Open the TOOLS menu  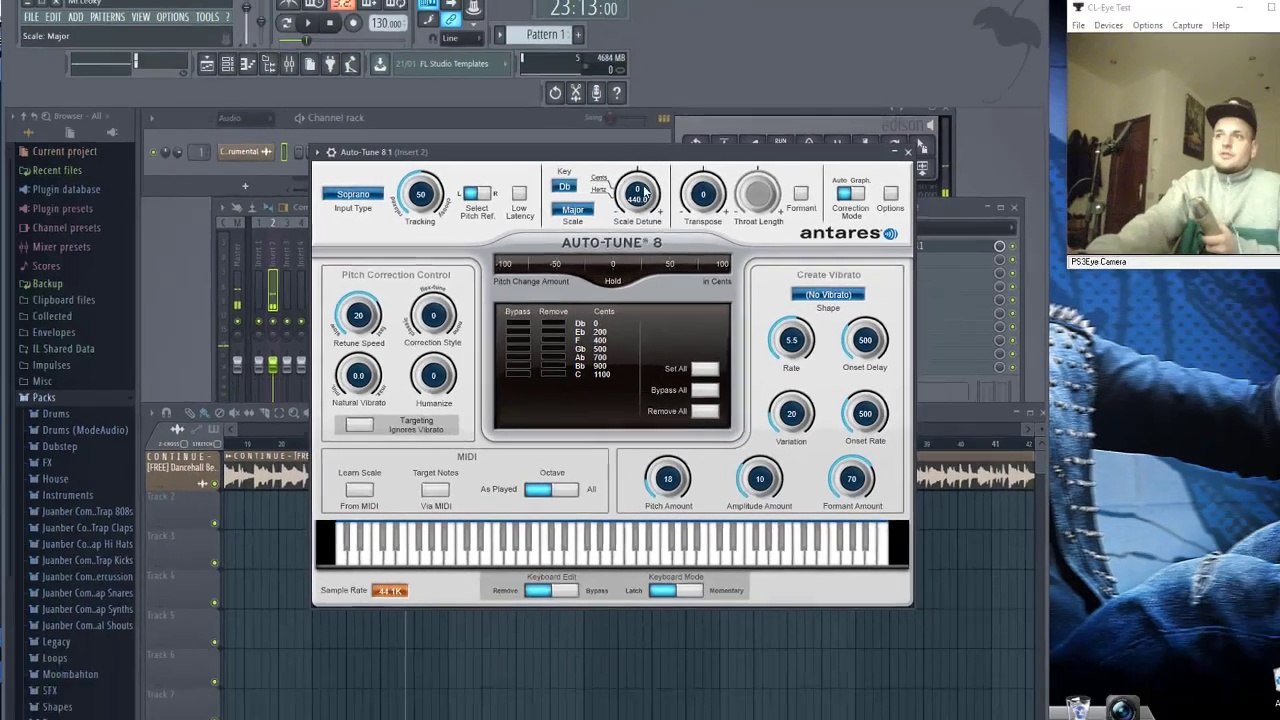207,17
